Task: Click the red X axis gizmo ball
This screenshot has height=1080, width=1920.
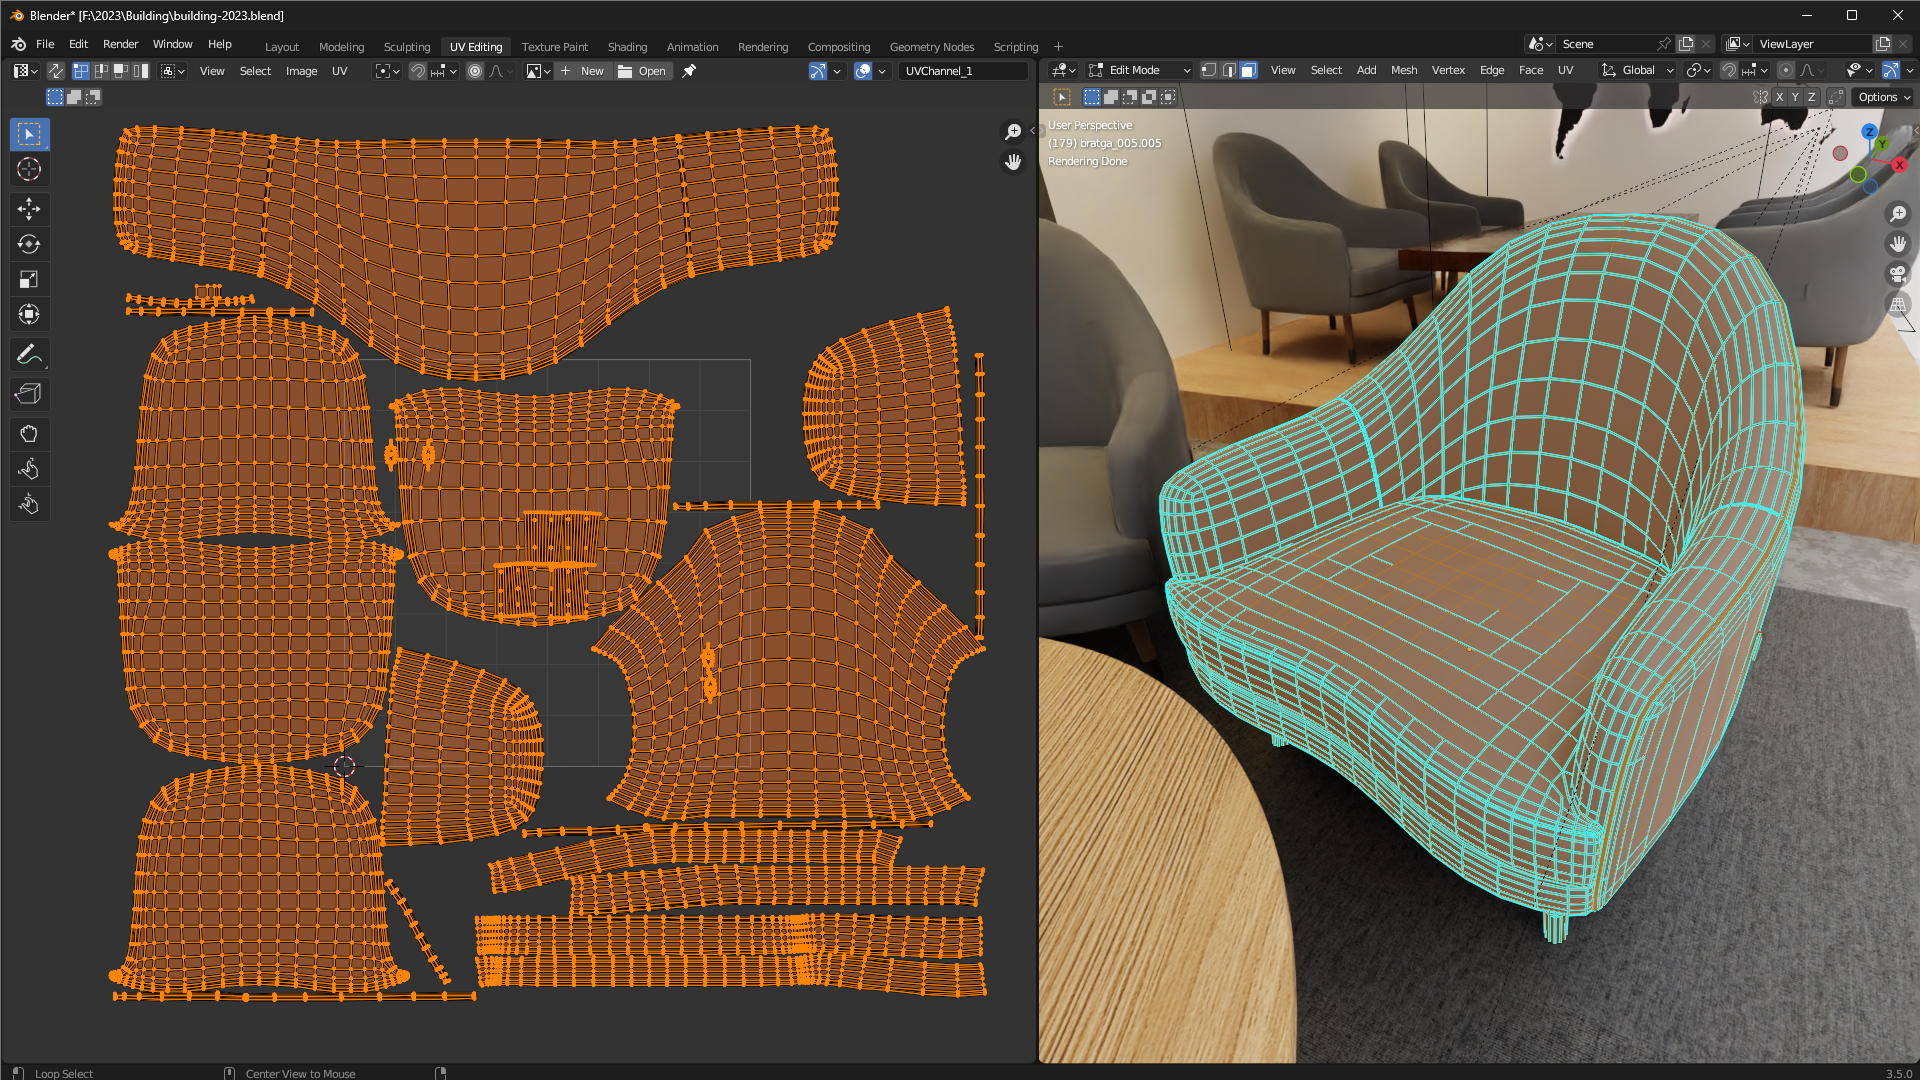Action: [1899, 165]
